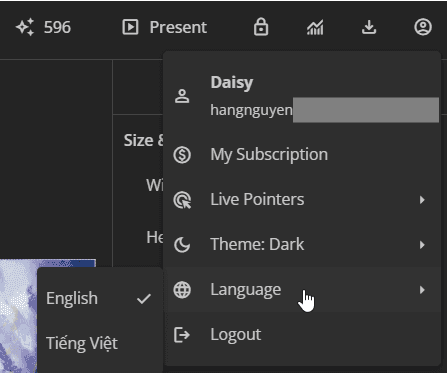Click the moon theme icon
The width and height of the screenshot is (447, 373).
(182, 245)
